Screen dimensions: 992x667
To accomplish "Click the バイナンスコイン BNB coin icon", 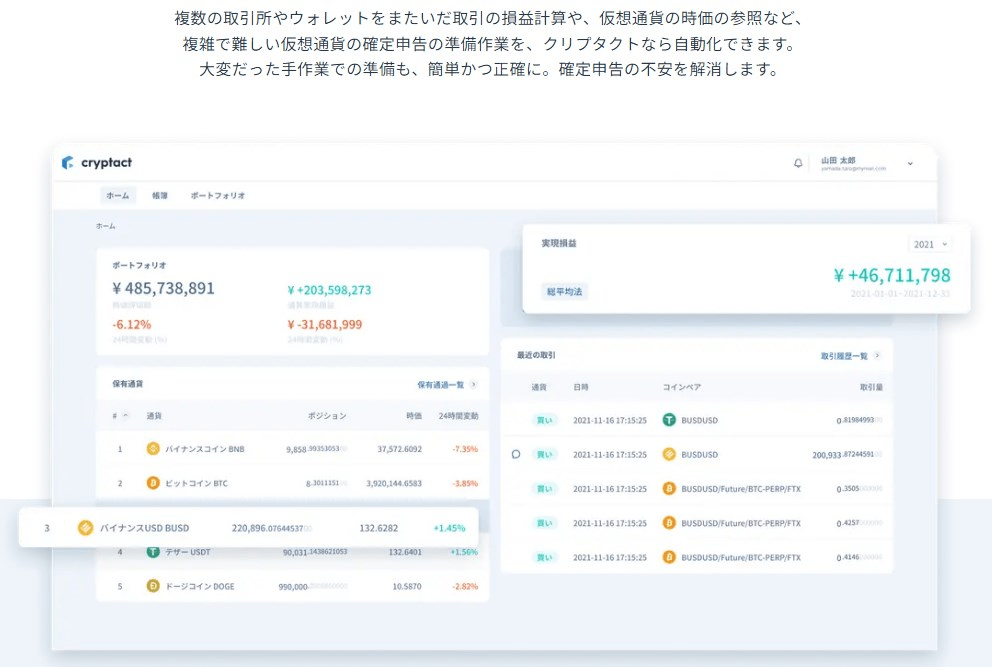I will [x=153, y=449].
